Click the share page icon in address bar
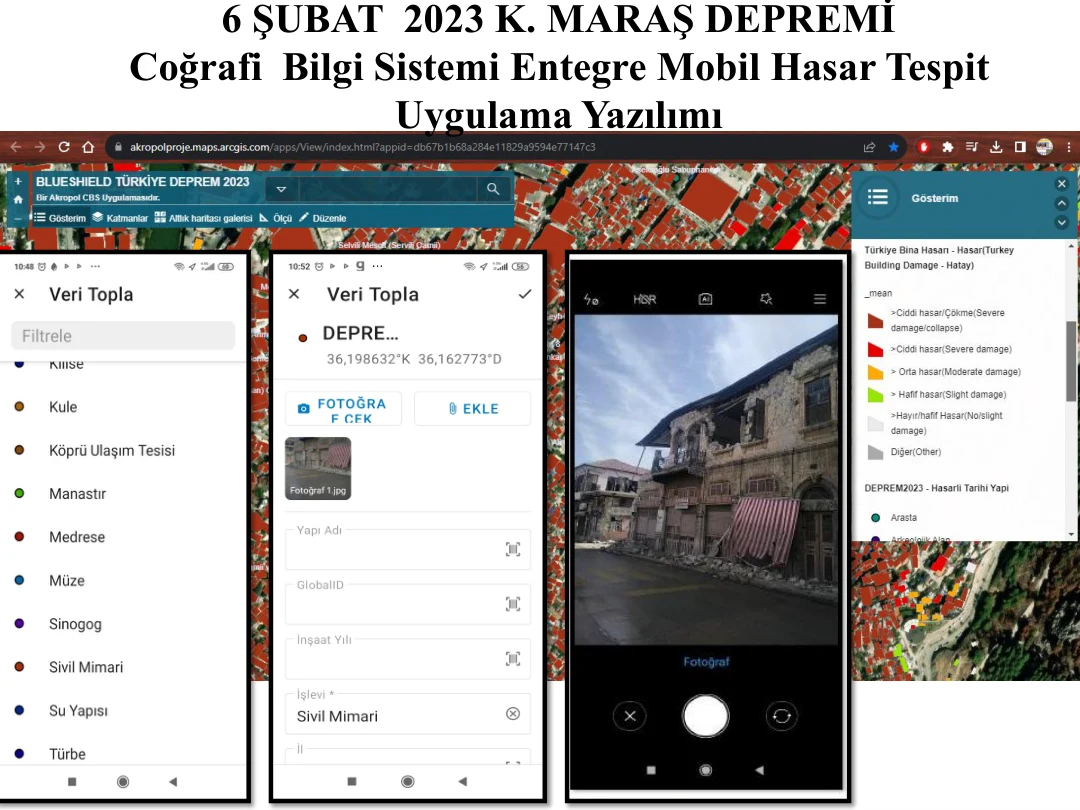This screenshot has height=810, width=1080. (869, 147)
